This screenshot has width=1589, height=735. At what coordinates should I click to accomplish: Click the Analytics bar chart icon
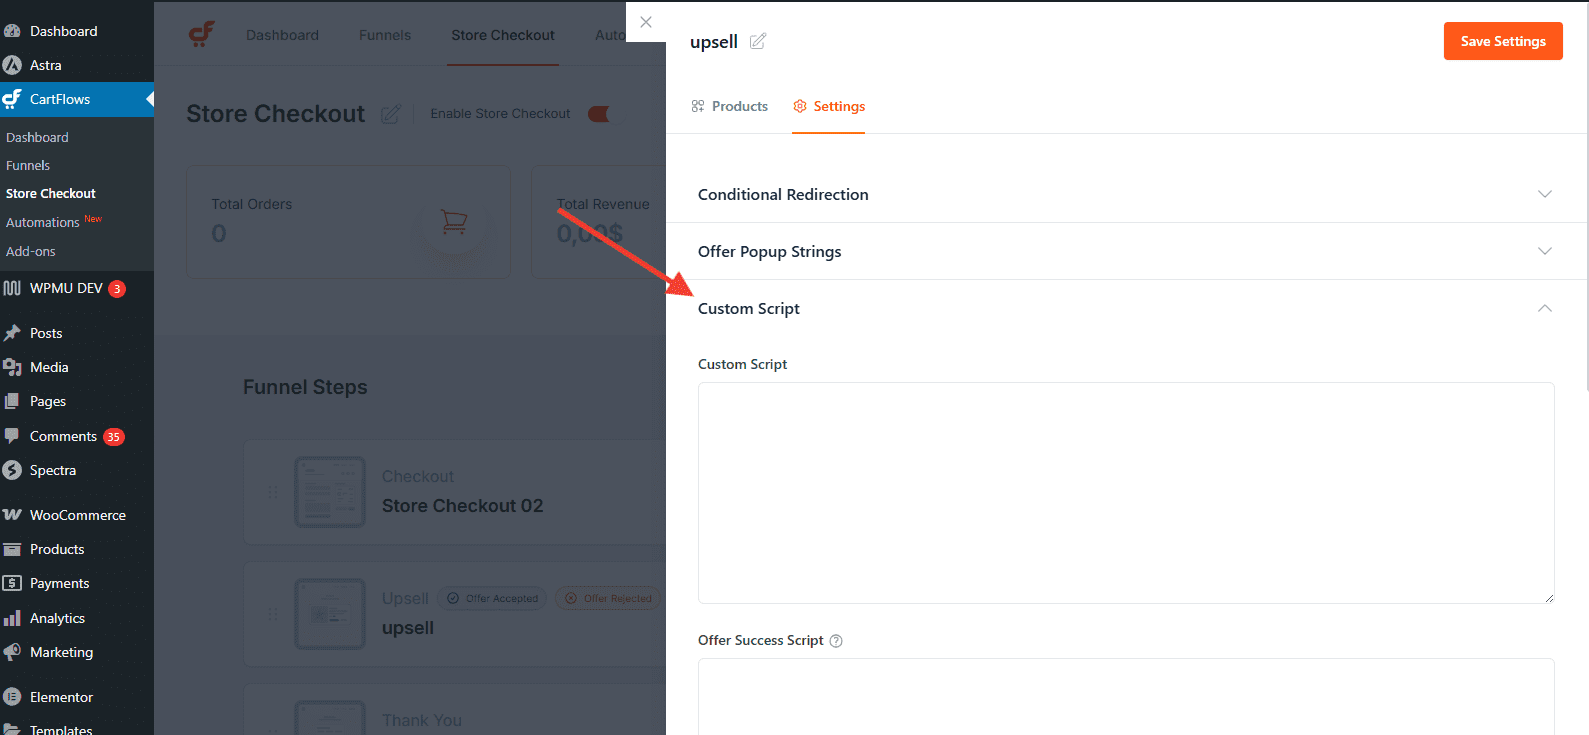[12, 618]
